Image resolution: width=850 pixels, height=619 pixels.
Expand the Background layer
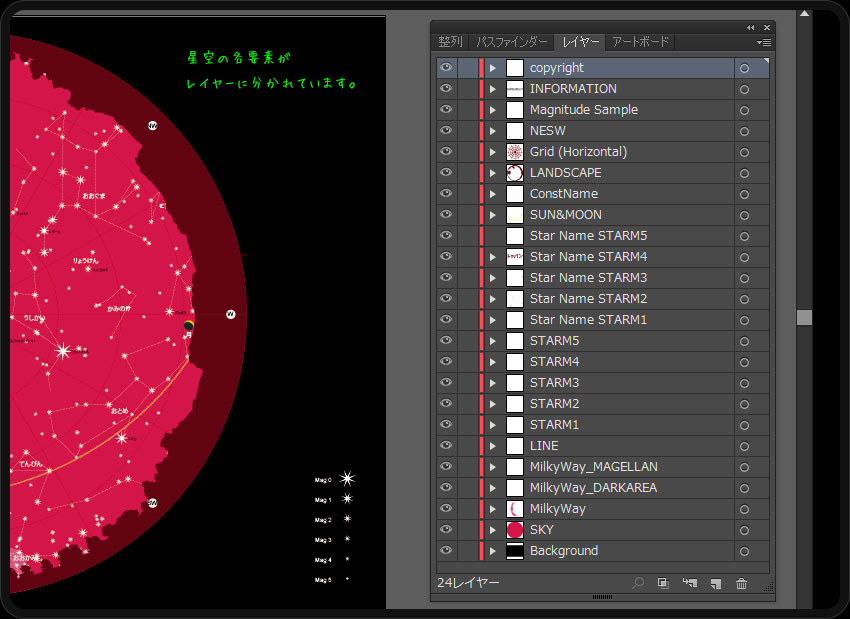click(x=493, y=551)
